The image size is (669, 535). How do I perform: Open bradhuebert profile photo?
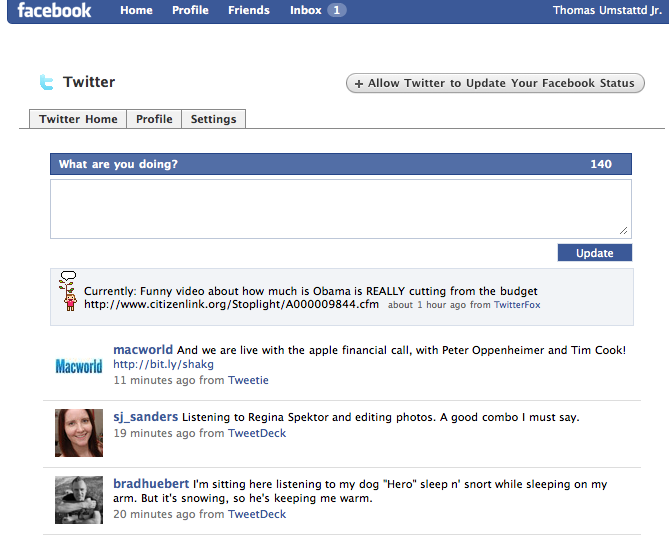79,500
